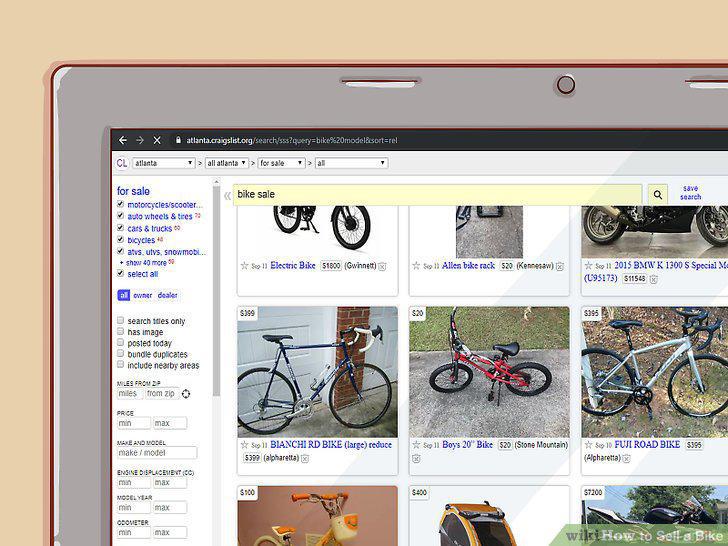Enable search titles only
Screen dimensions: 728x546
(120, 320)
